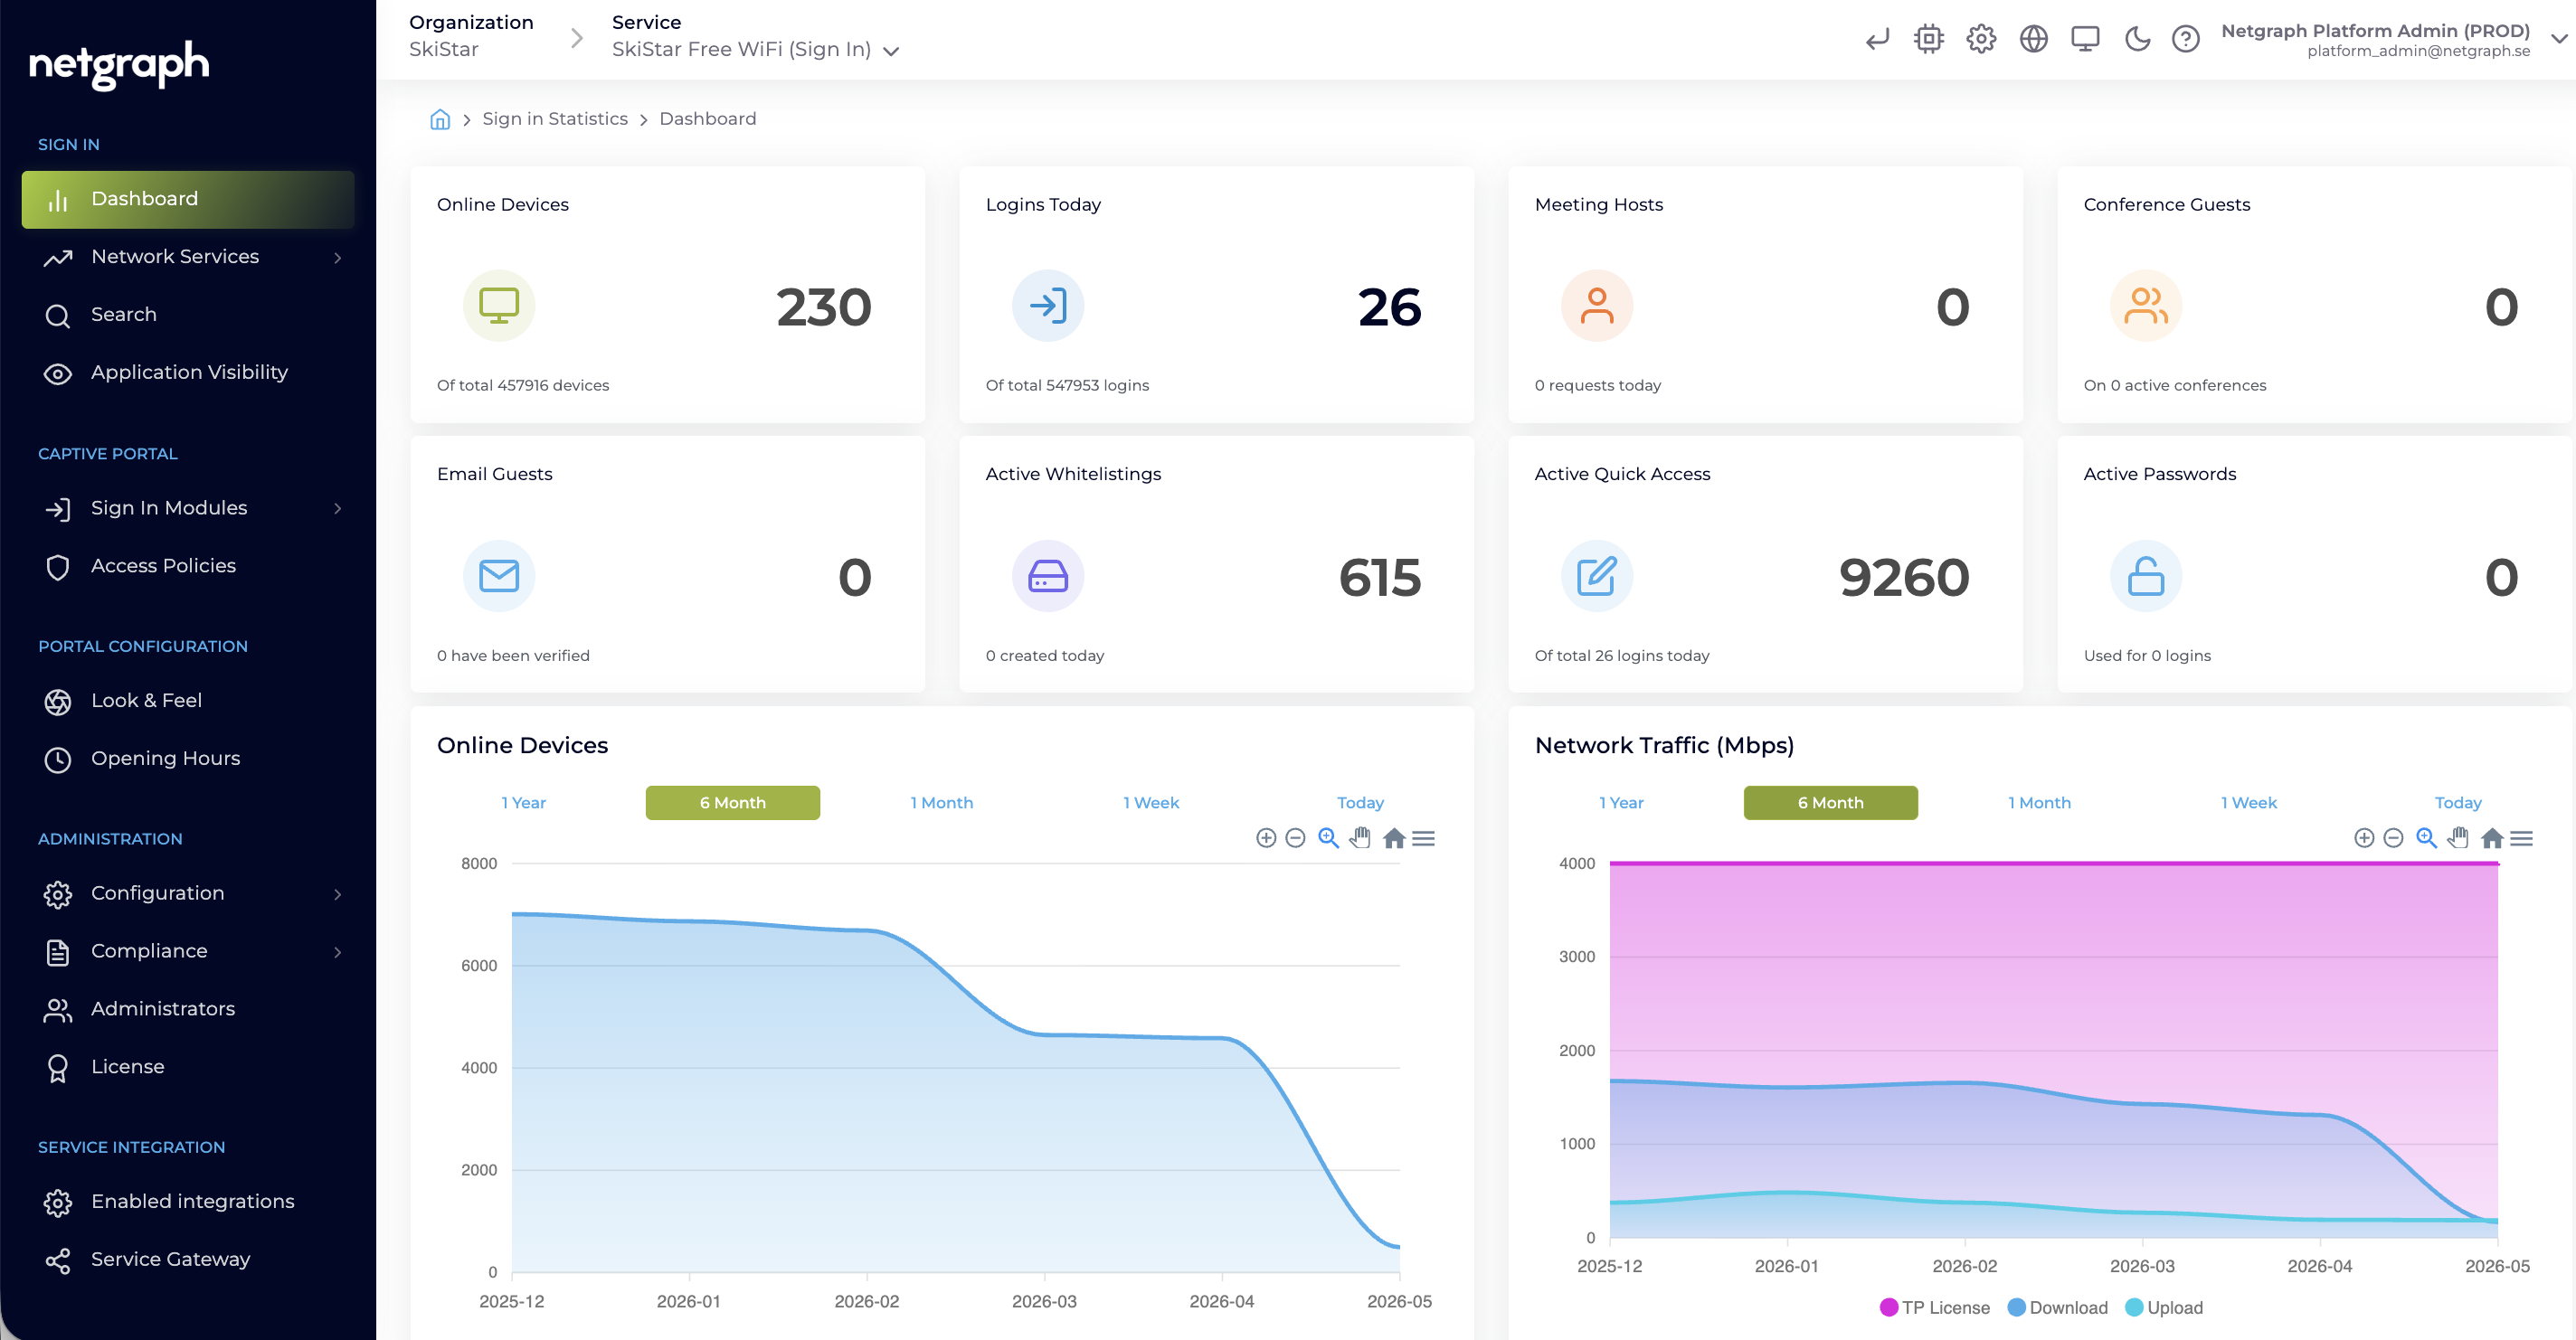Click the Logins Today sign-in icon
Image resolution: width=2576 pixels, height=1340 pixels.
(1048, 306)
